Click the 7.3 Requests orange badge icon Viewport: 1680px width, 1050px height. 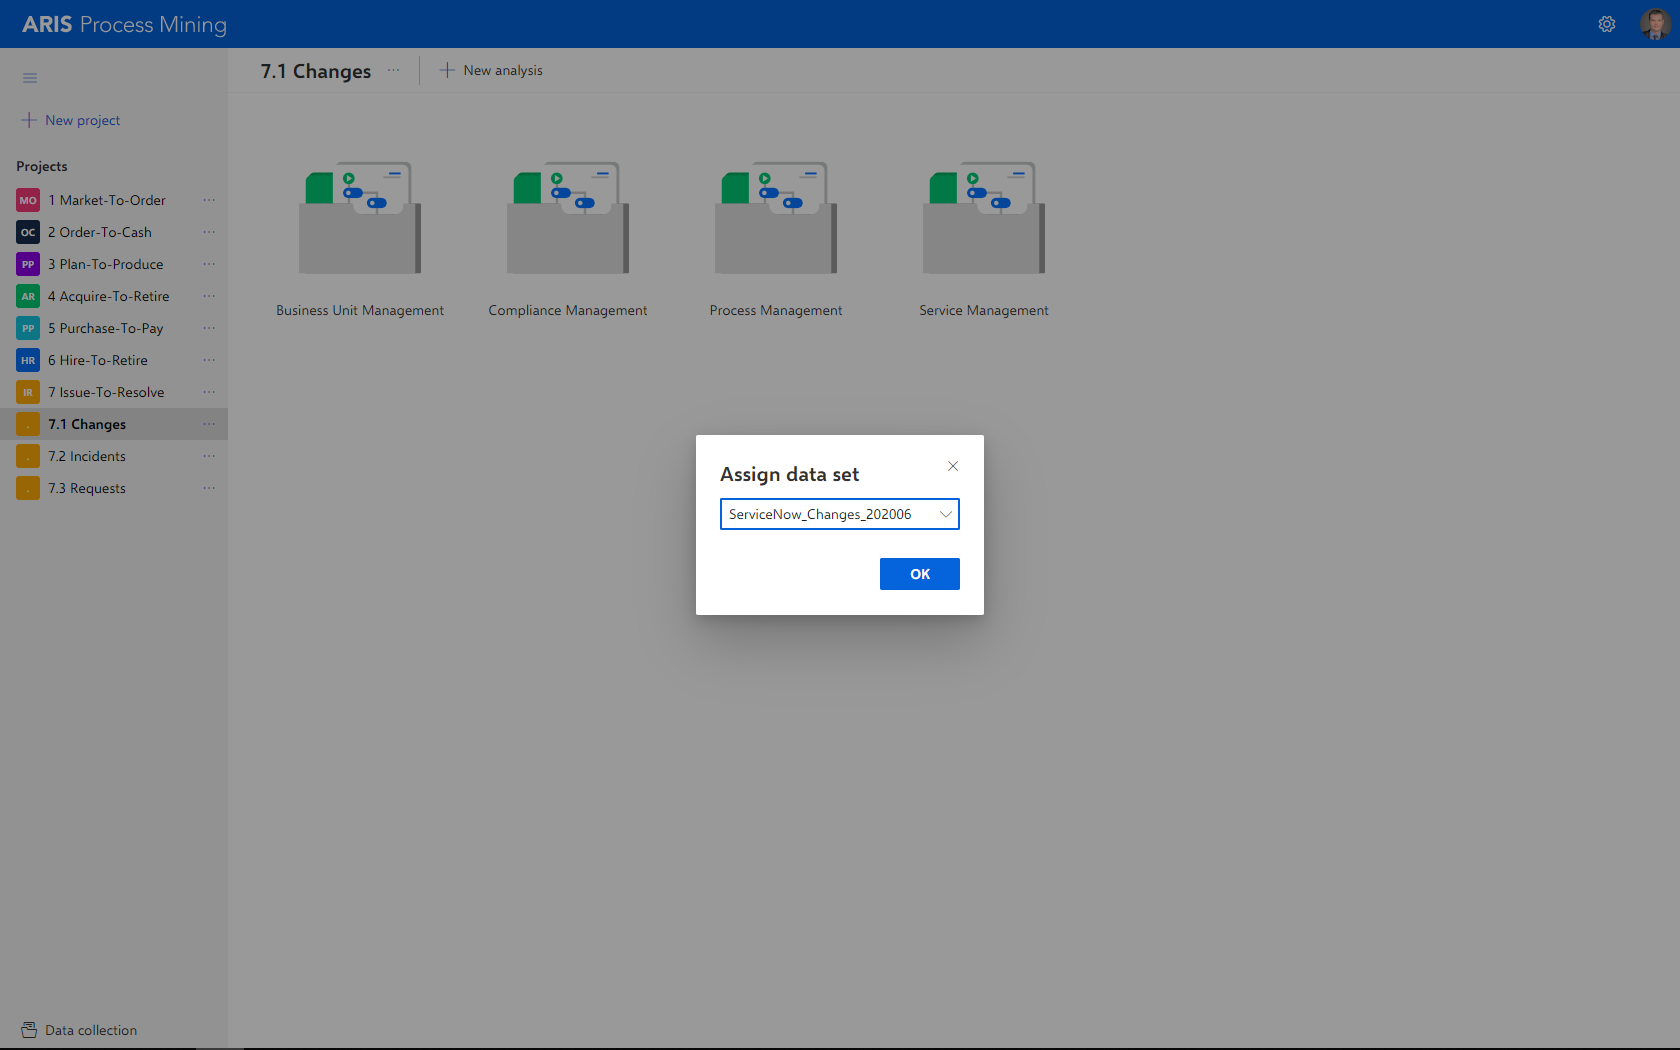[28, 488]
